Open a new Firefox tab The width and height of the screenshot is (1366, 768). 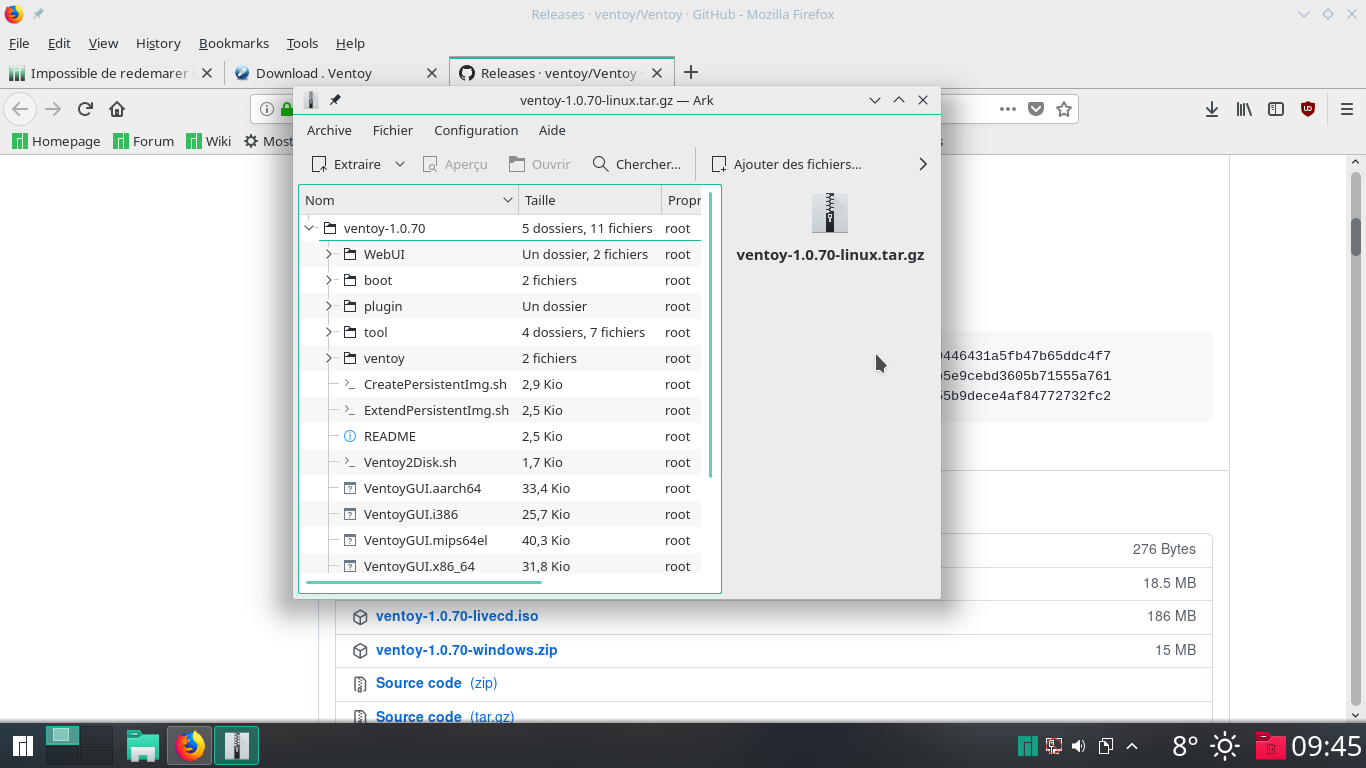690,72
